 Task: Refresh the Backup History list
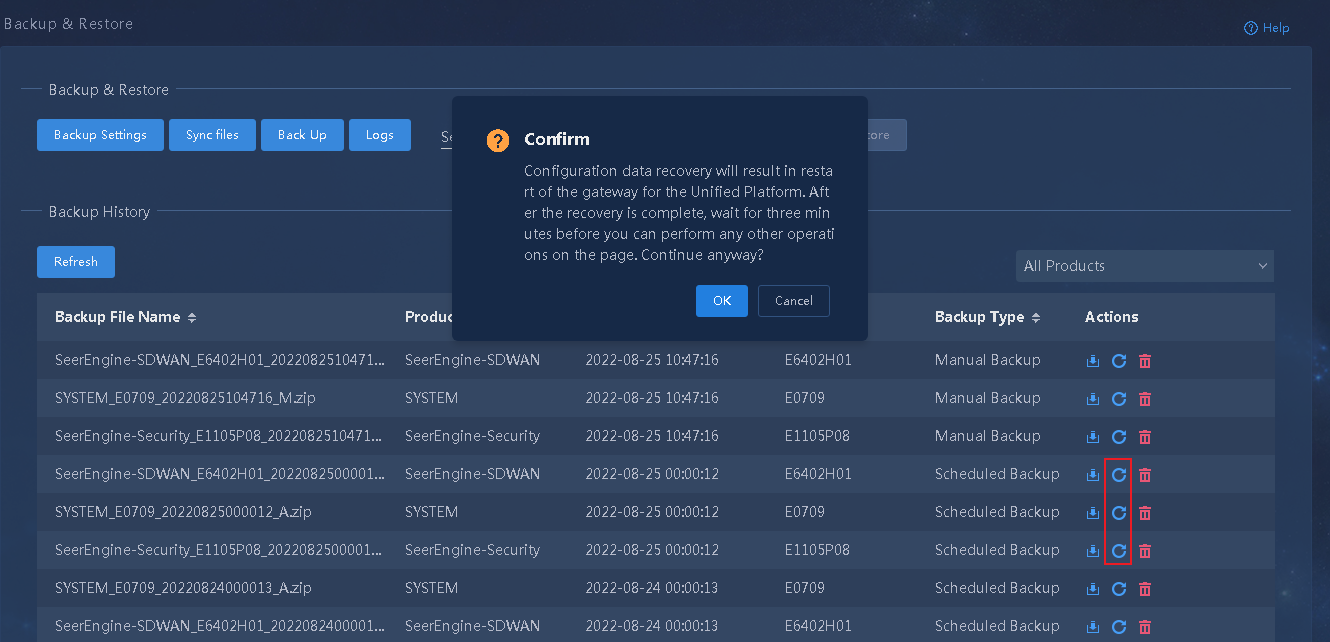coord(76,262)
